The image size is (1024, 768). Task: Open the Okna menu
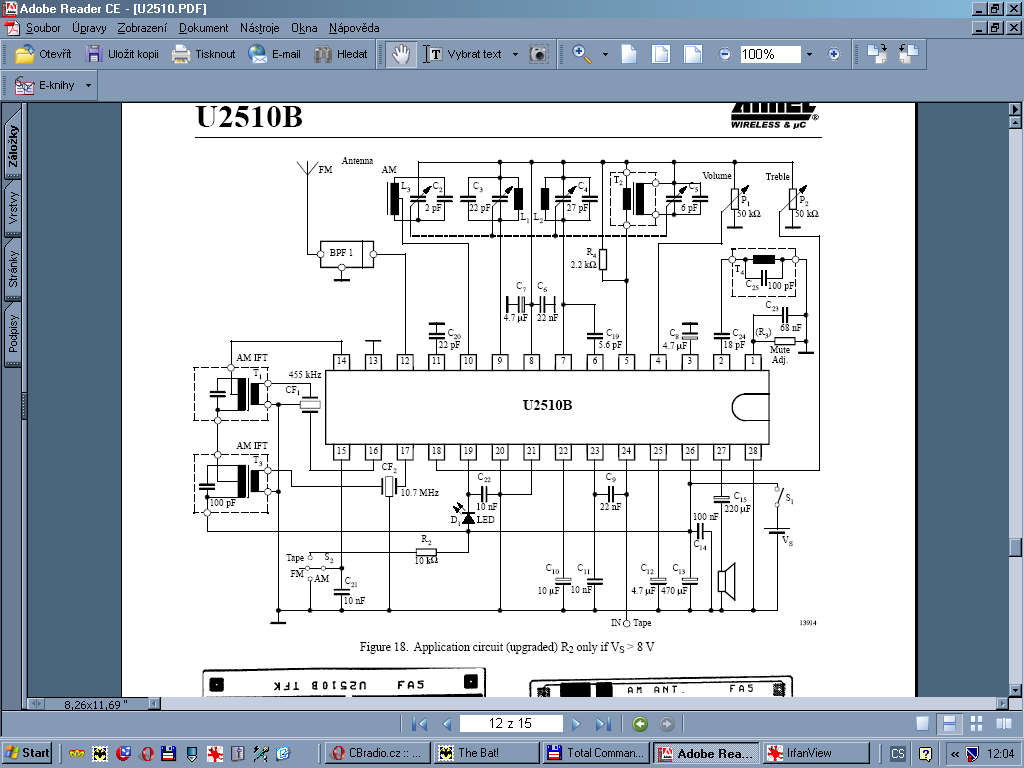pos(304,28)
